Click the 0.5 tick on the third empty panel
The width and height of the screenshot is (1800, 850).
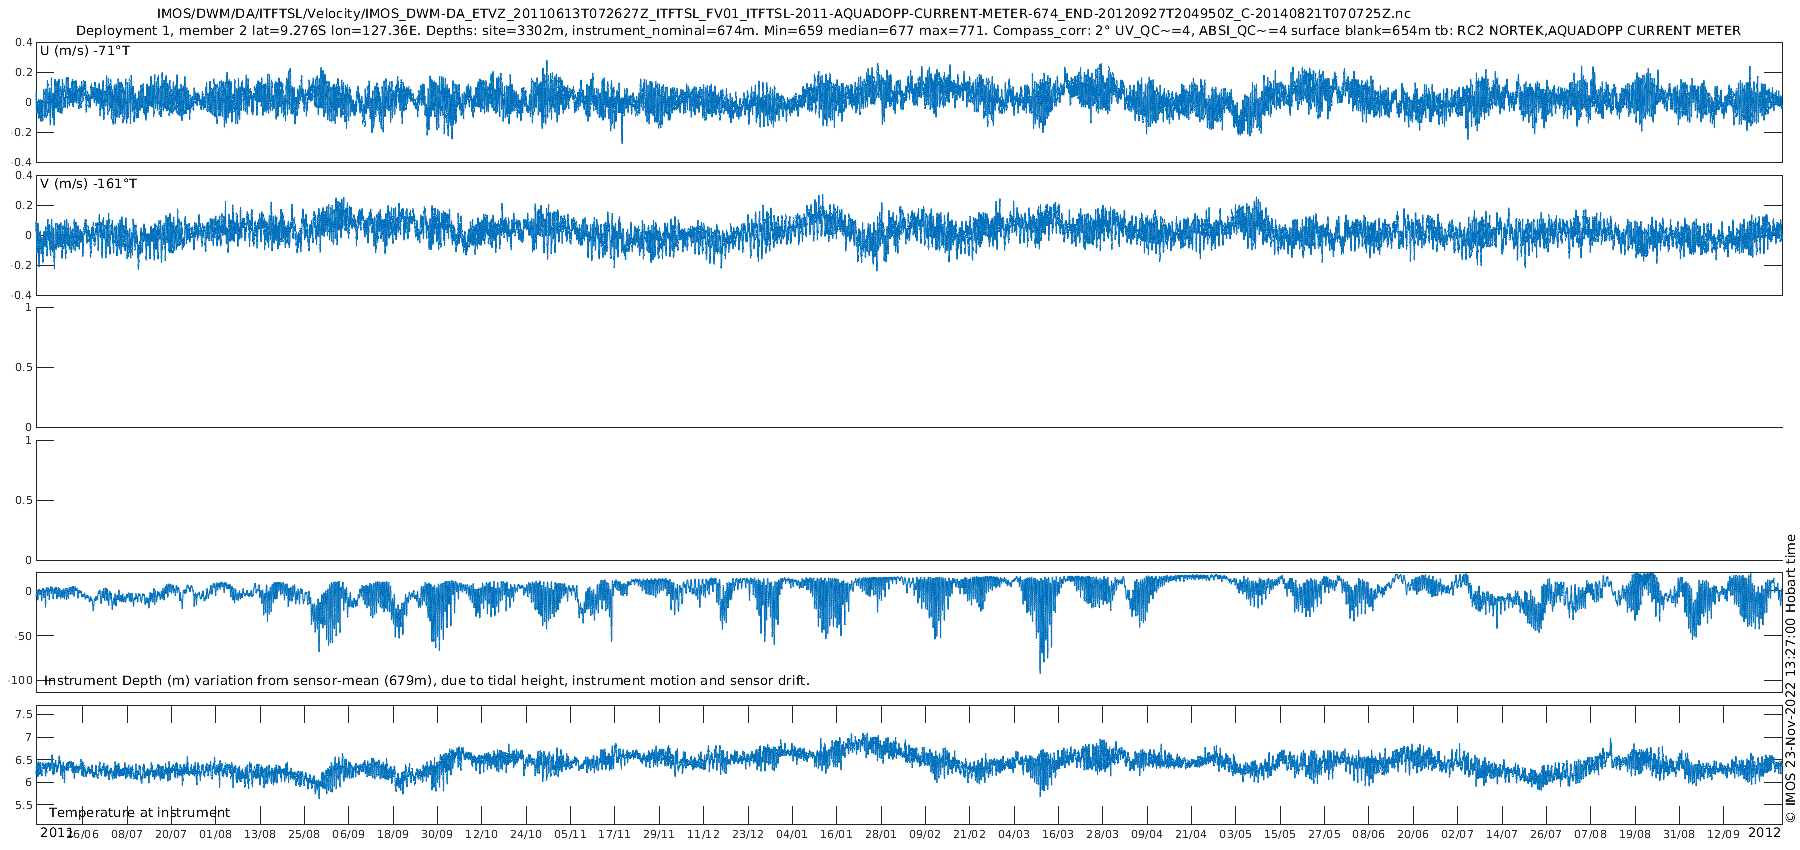point(23,368)
